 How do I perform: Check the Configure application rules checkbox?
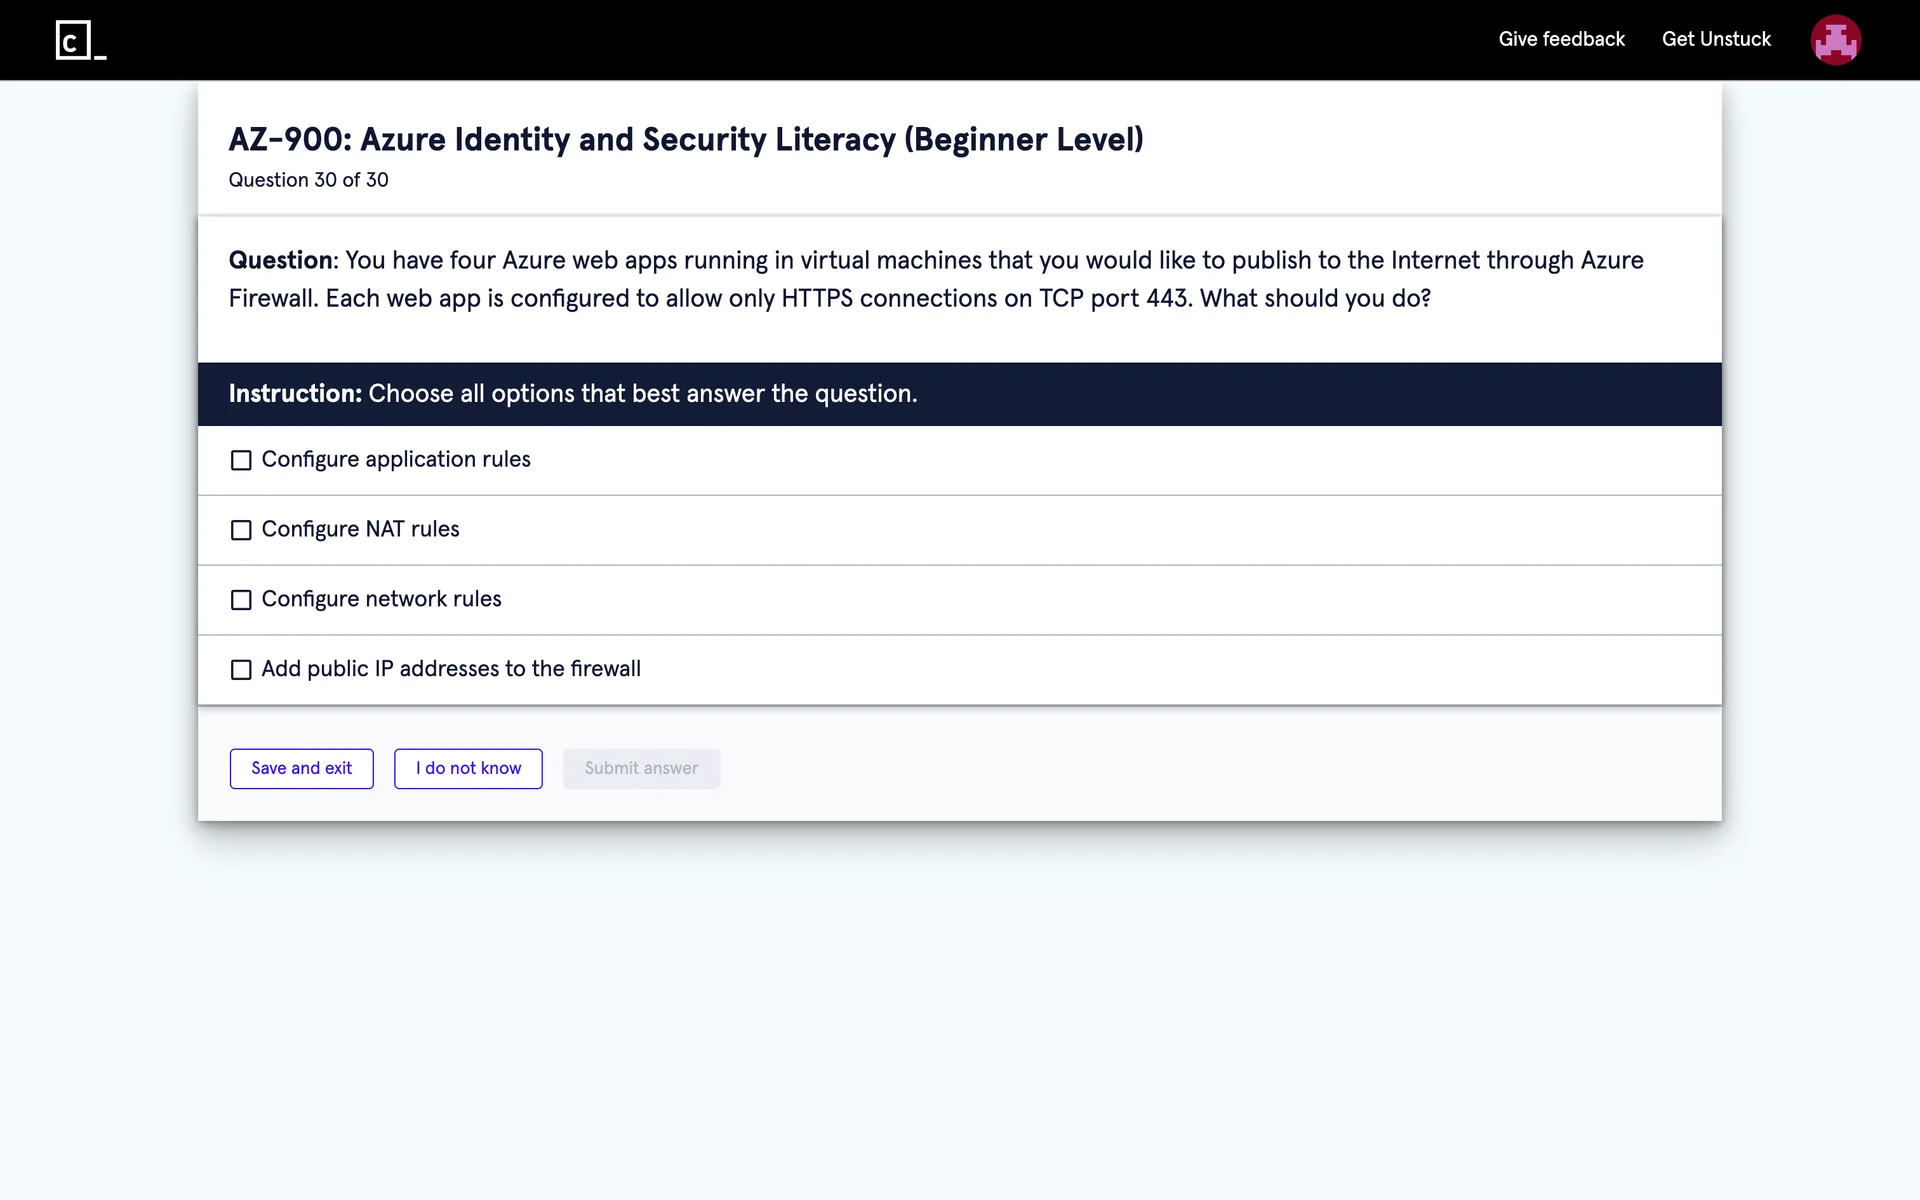coord(241,460)
